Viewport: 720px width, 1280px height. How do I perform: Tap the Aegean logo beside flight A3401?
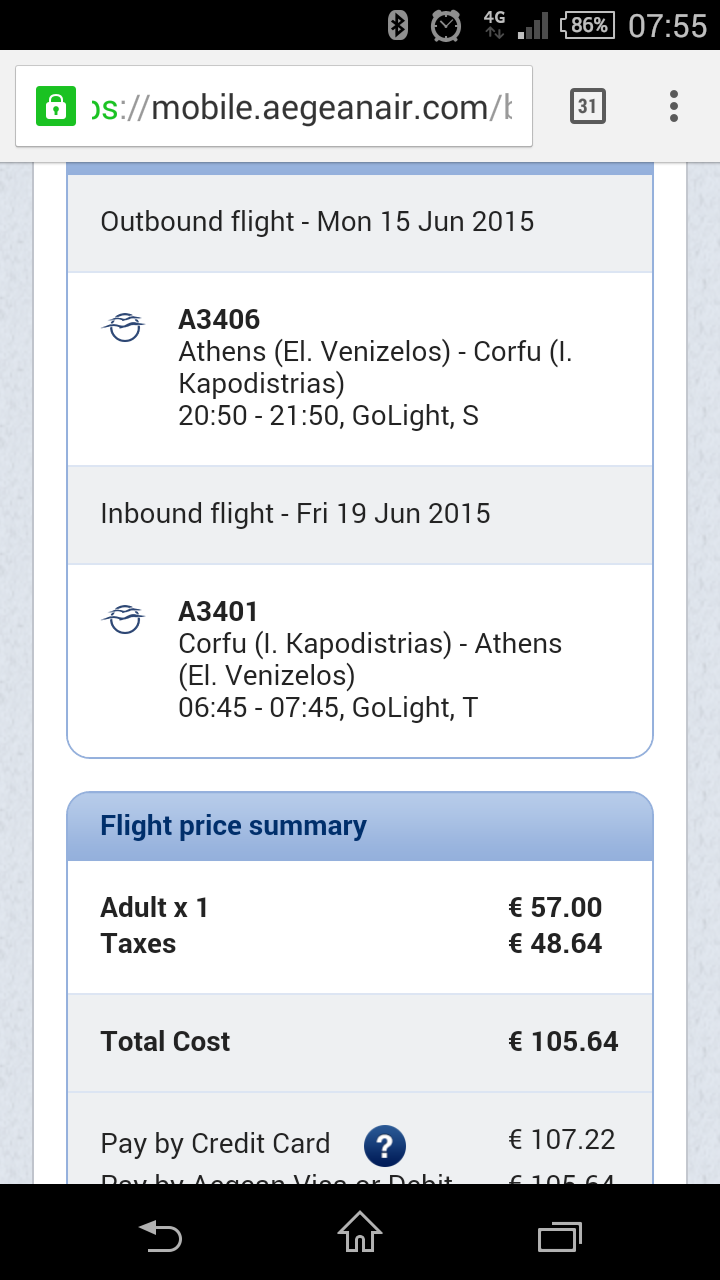(x=124, y=619)
